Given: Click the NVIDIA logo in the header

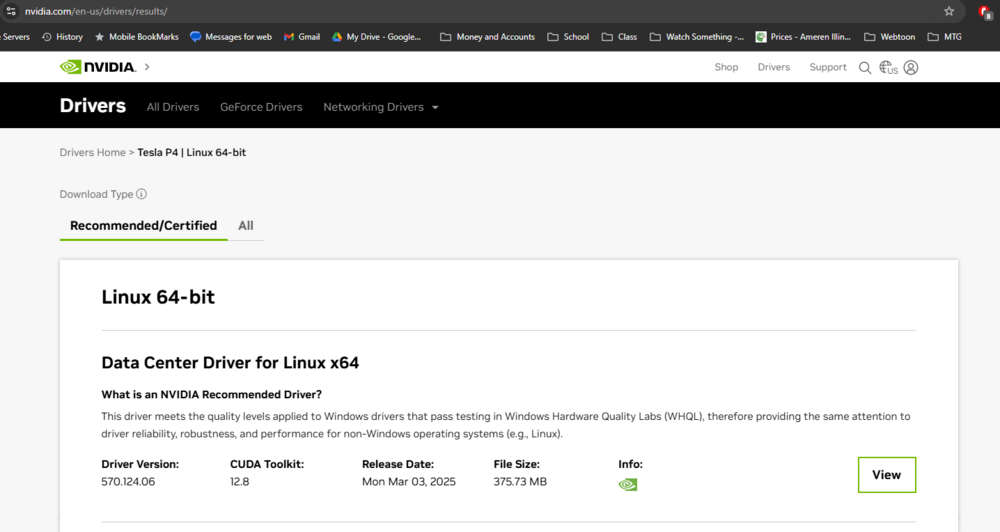Looking at the screenshot, I should point(98,67).
